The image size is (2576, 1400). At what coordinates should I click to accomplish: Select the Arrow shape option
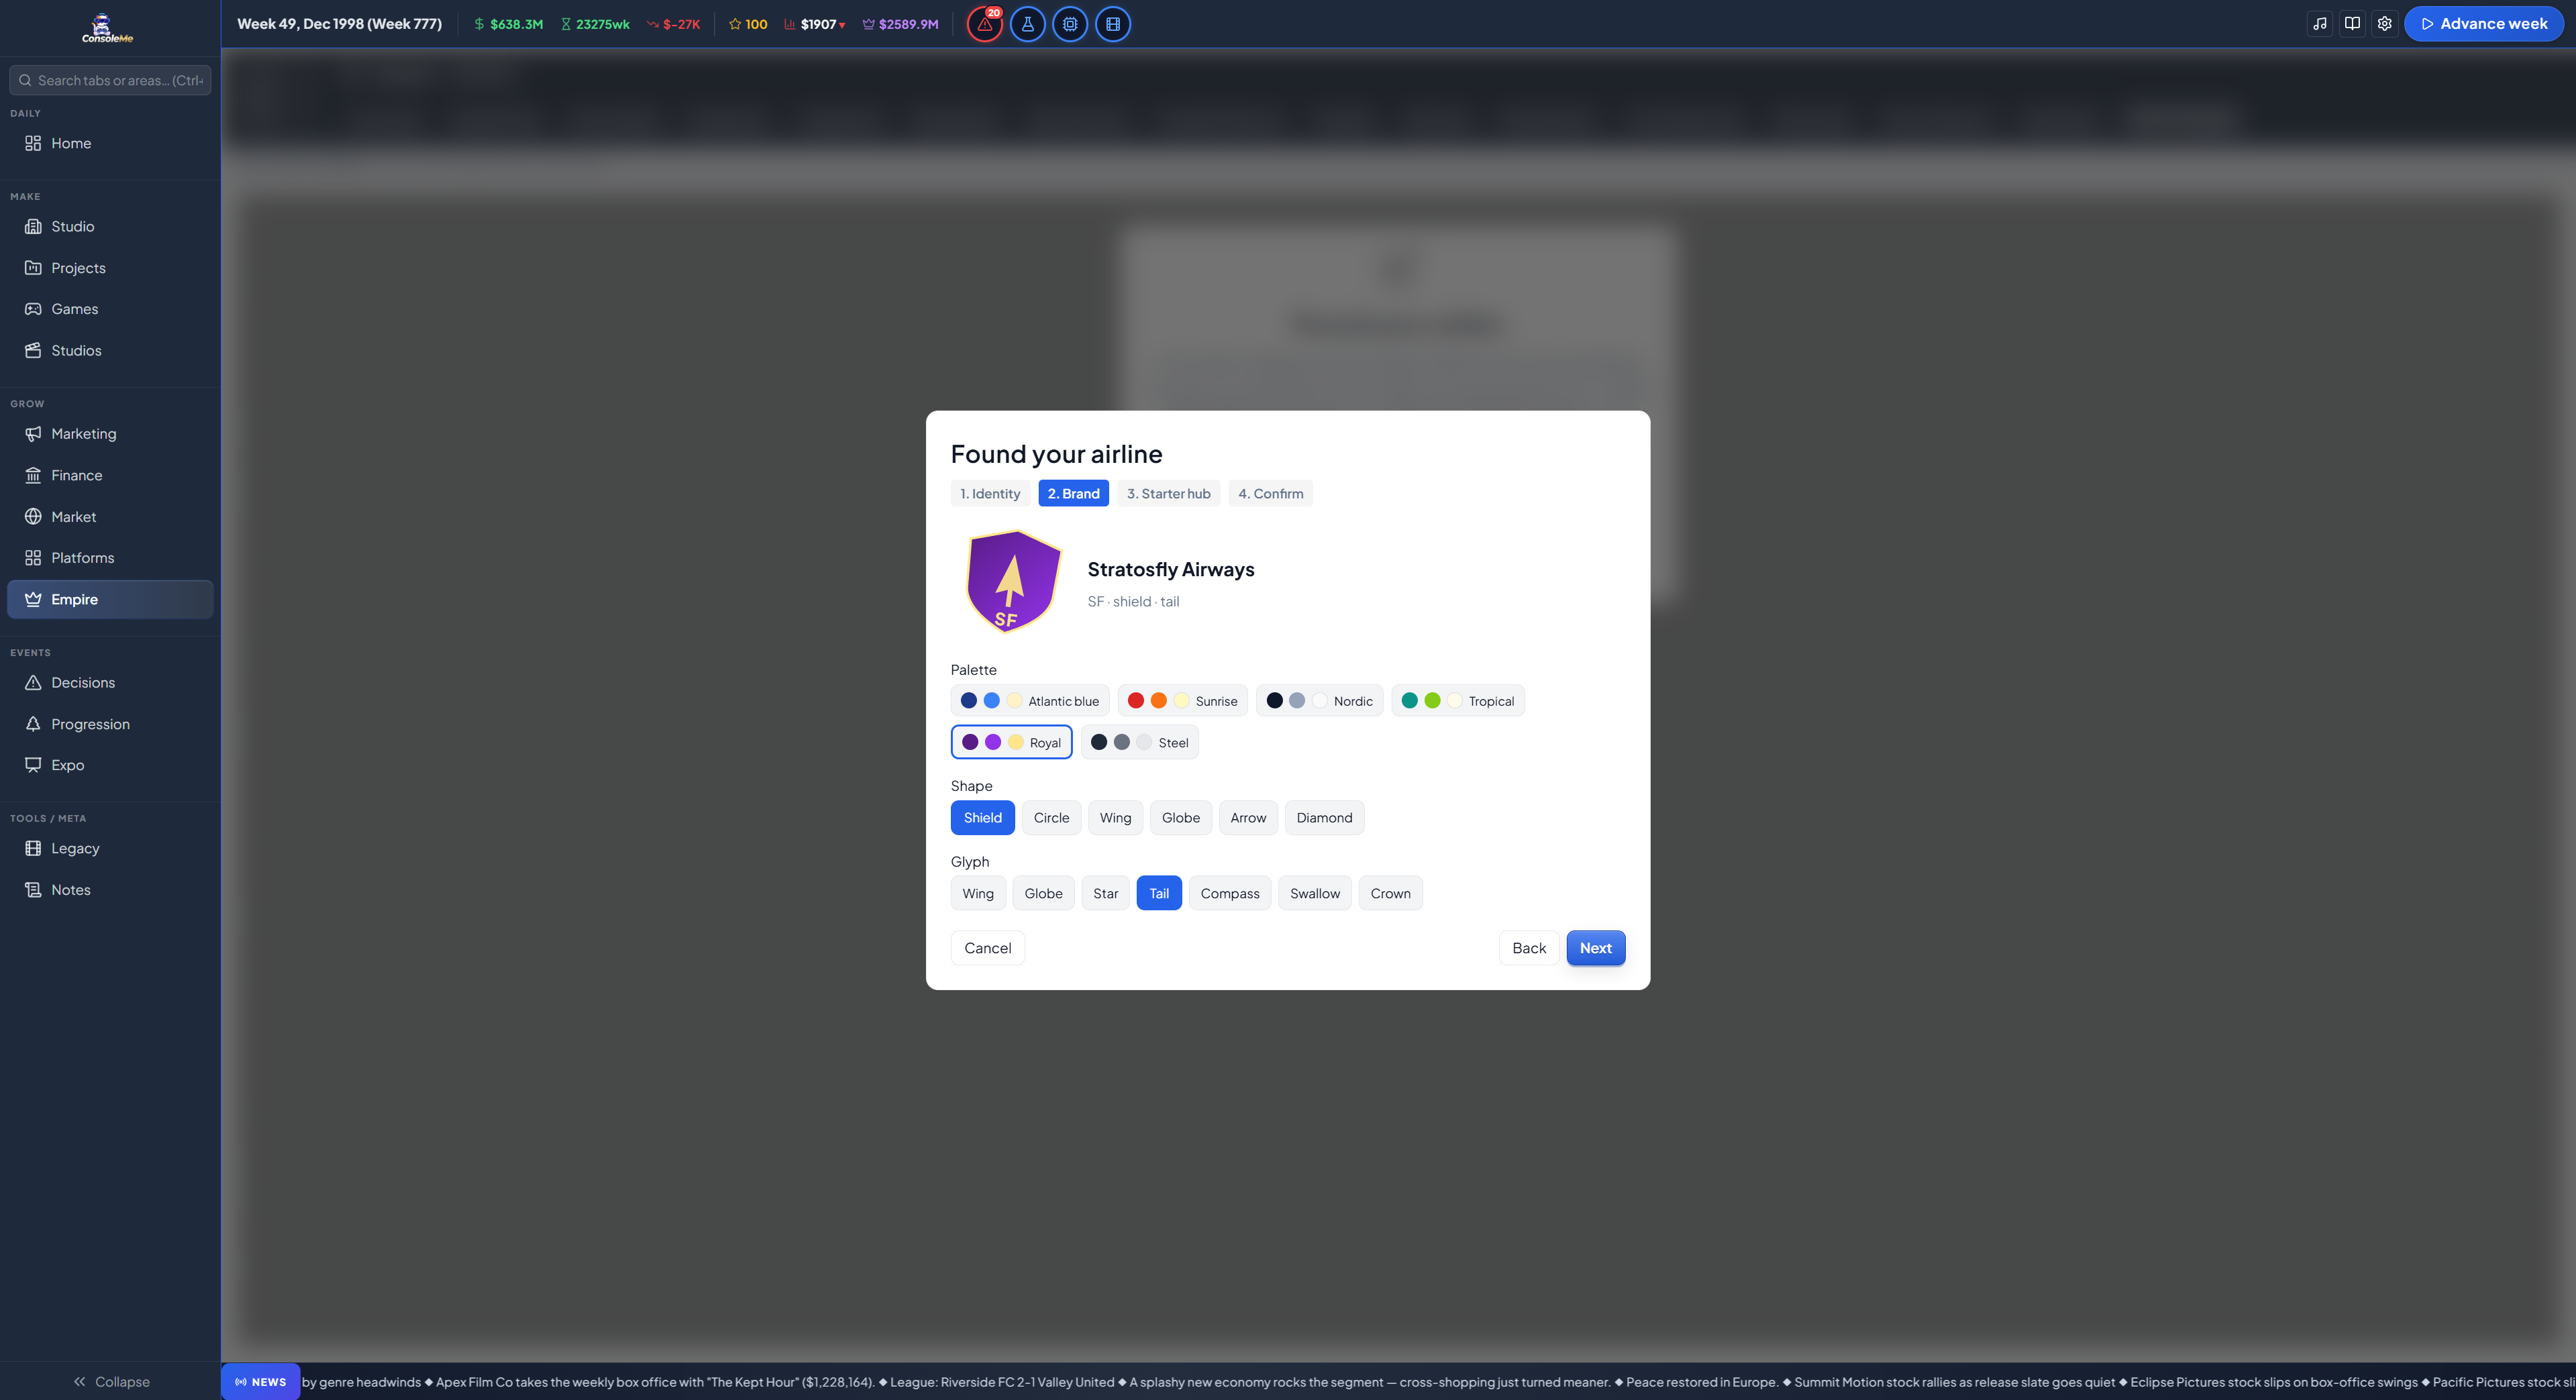point(1248,818)
